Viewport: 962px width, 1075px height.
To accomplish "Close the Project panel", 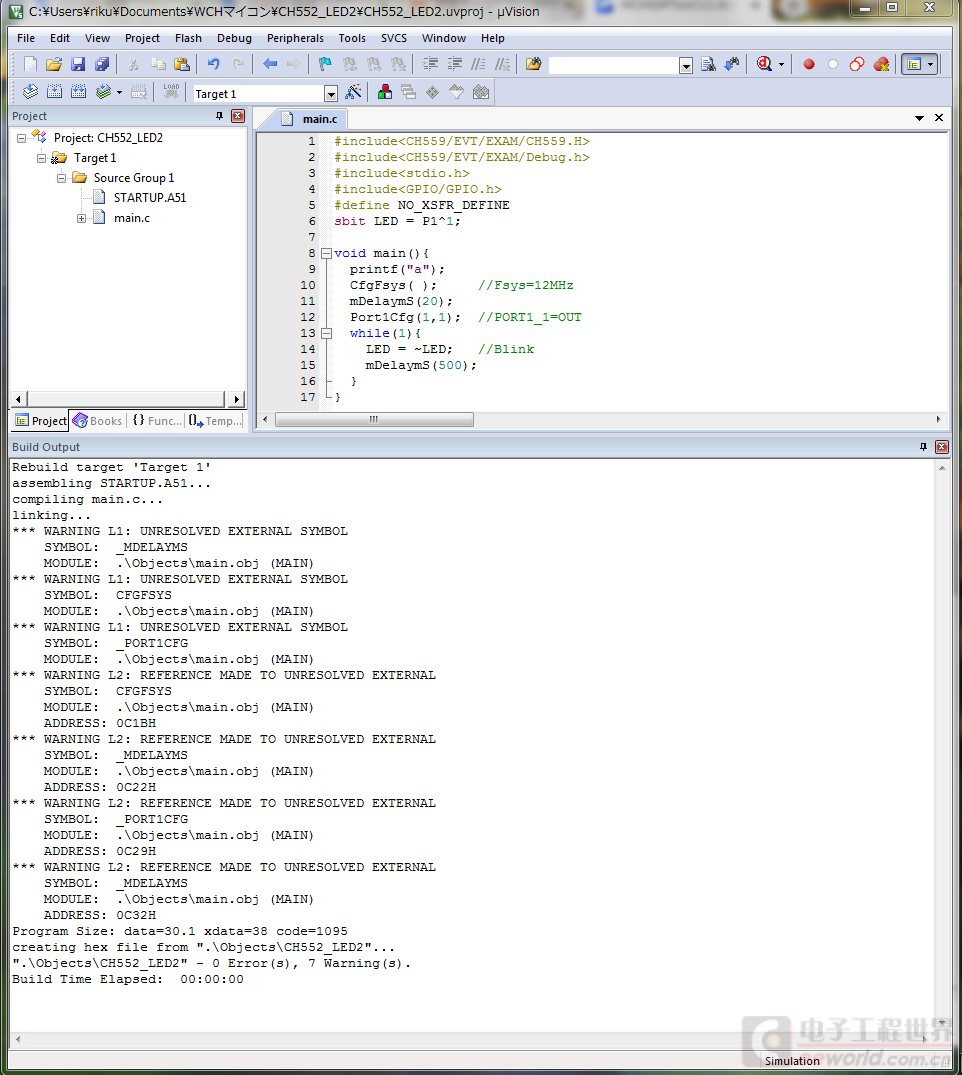I will pyautogui.click(x=238, y=116).
